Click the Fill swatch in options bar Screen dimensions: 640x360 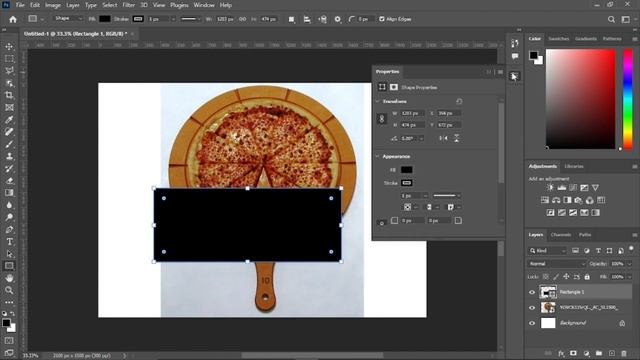pos(105,19)
